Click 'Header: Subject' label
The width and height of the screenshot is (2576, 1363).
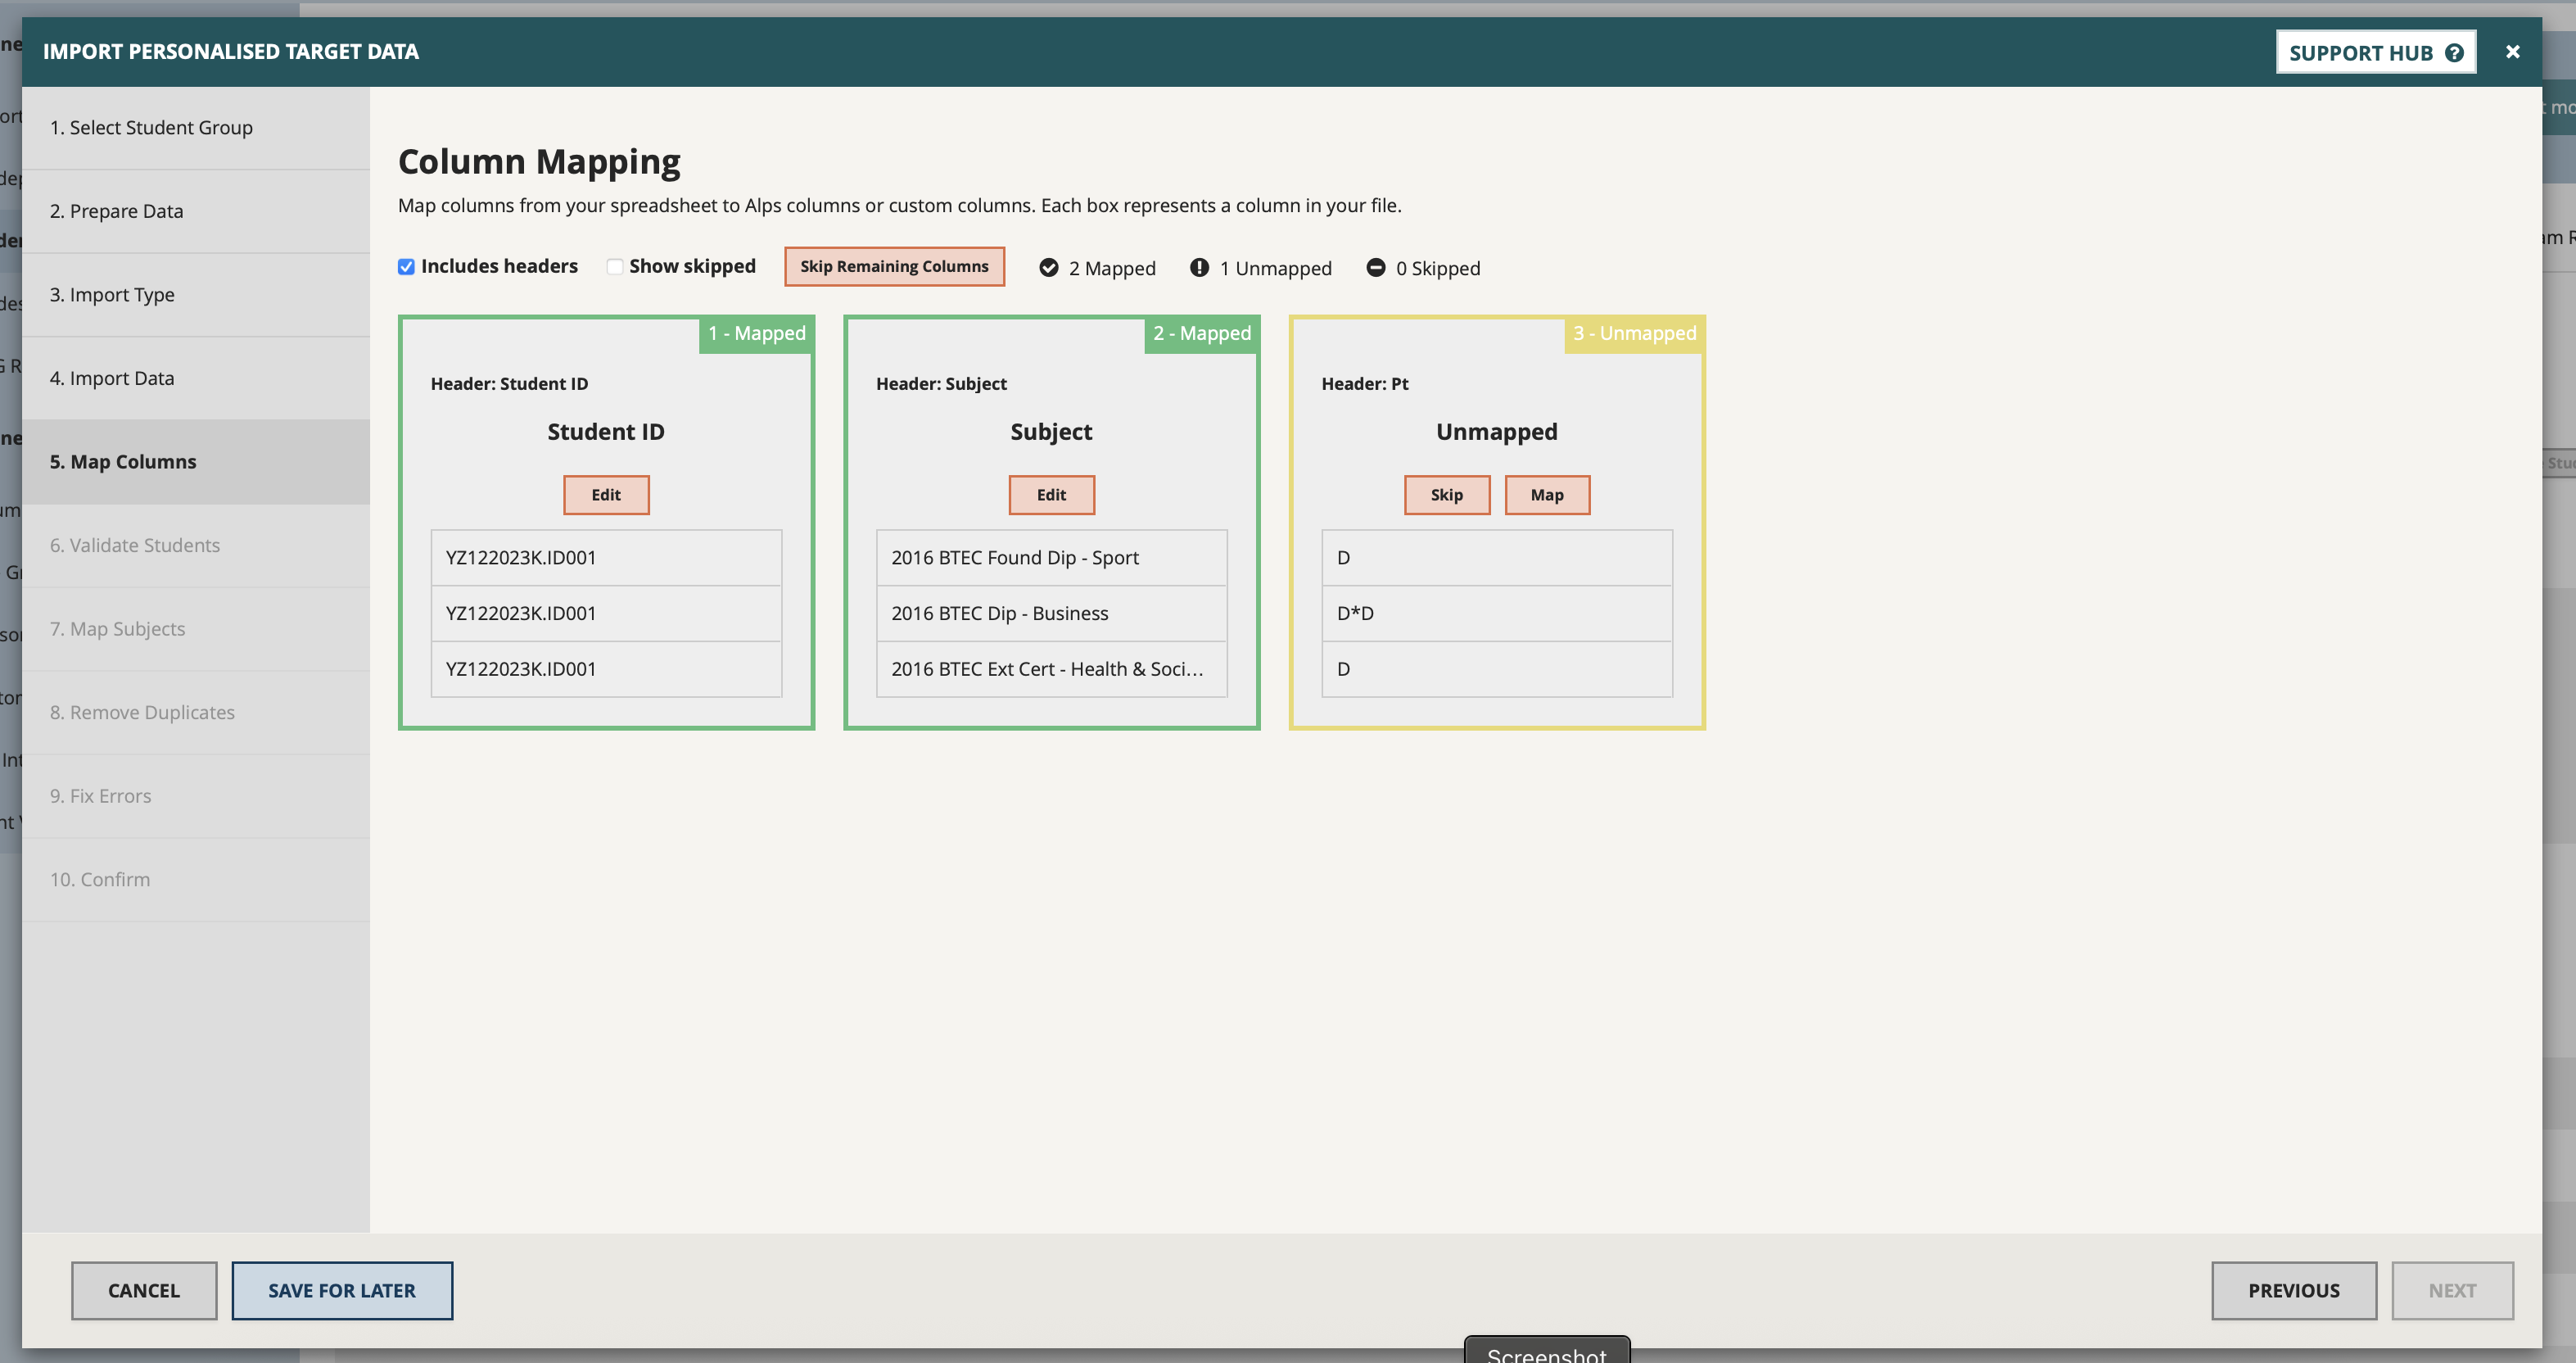click(x=941, y=384)
